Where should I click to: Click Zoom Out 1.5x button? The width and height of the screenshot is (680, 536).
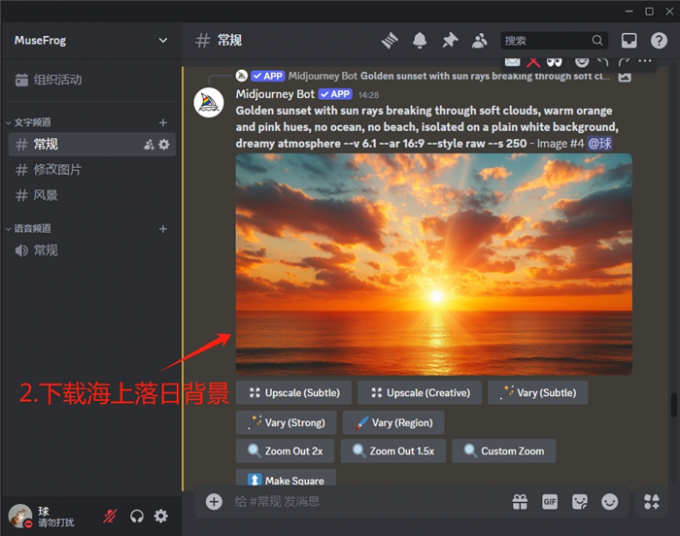pos(393,451)
